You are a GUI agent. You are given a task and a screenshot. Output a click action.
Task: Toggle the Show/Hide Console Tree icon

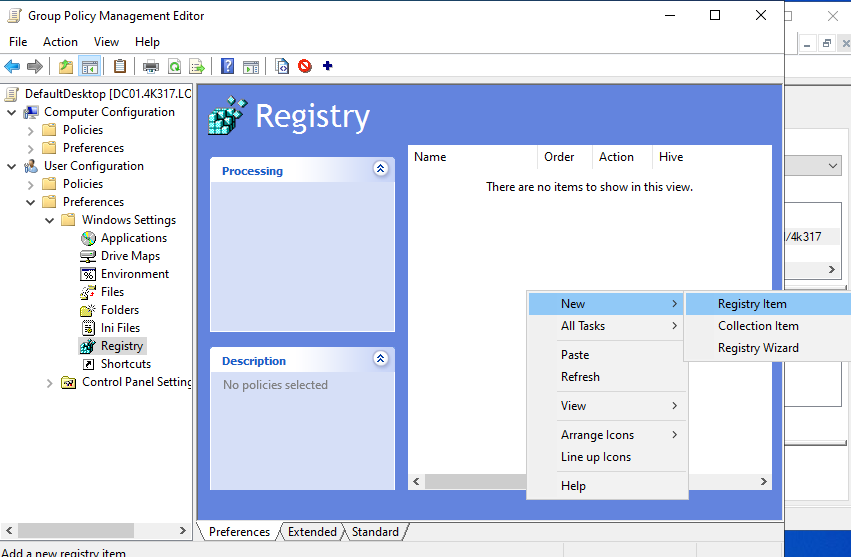coord(89,67)
